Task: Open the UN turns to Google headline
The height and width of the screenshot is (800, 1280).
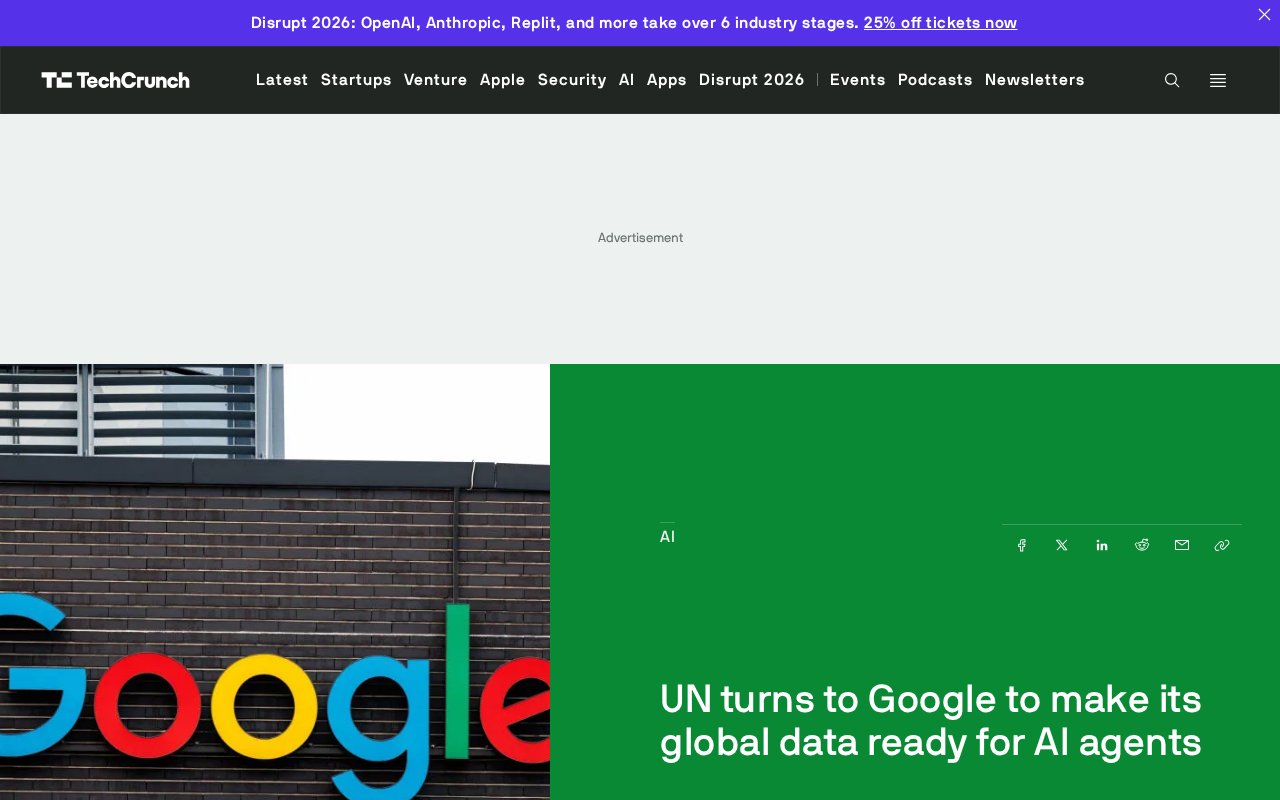Action: click(x=931, y=720)
